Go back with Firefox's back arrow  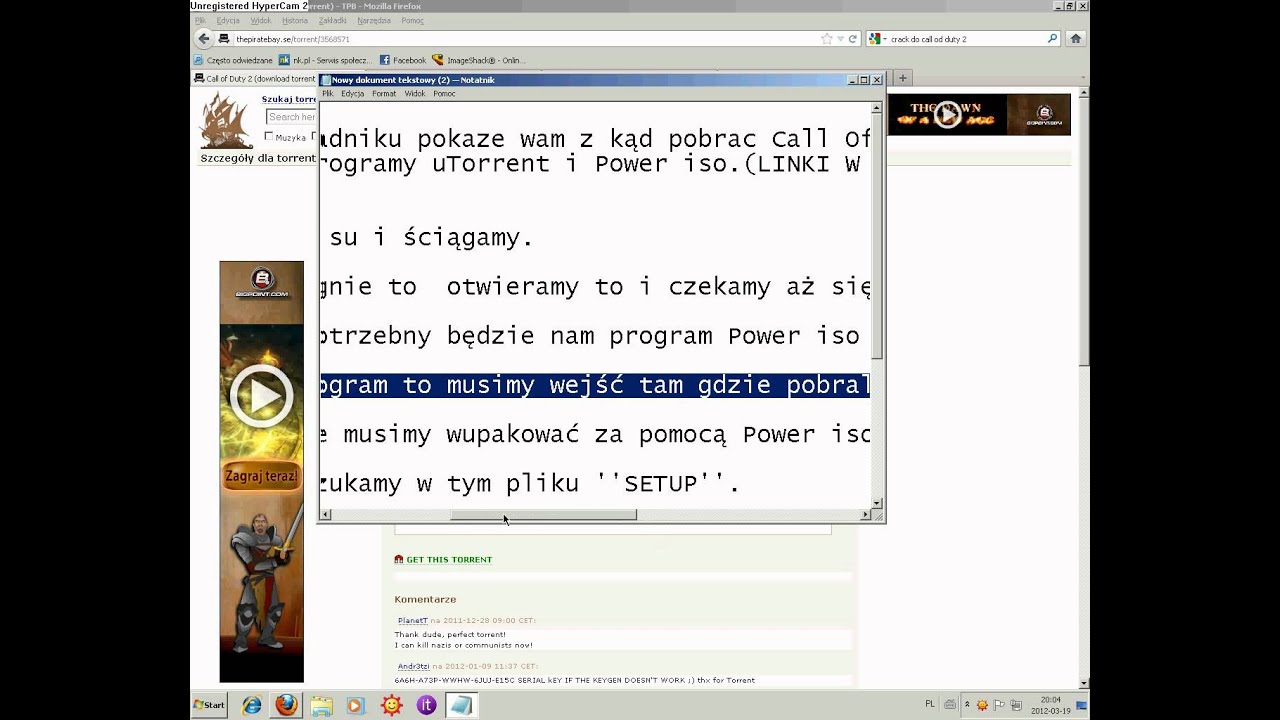coord(204,39)
